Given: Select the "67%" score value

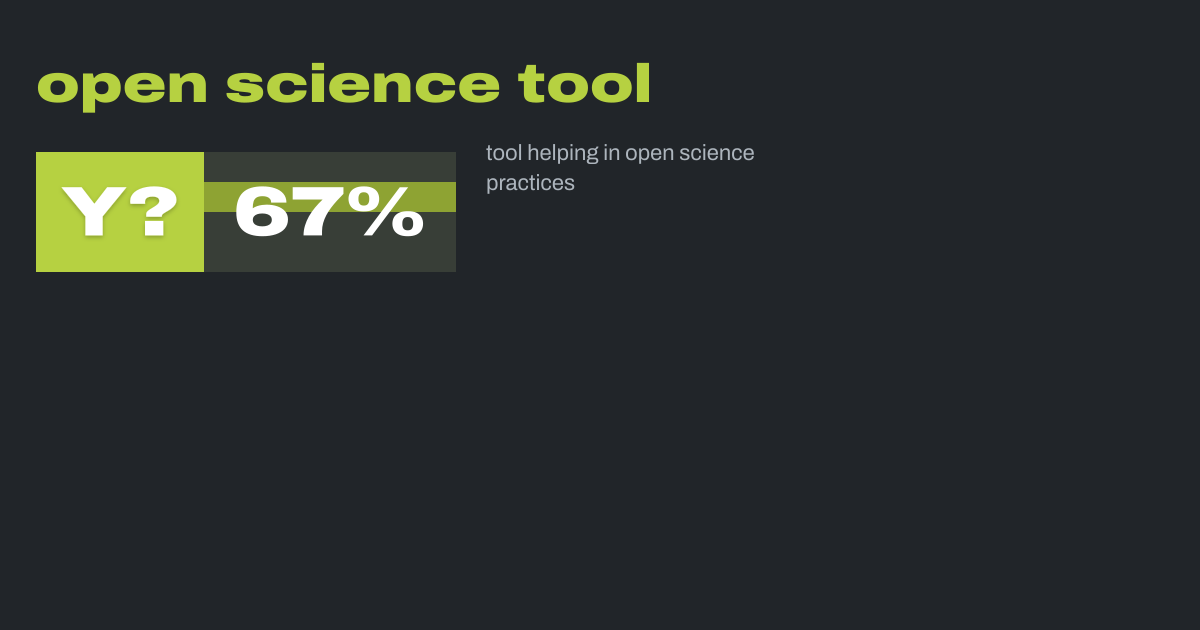Looking at the screenshot, I should (329, 212).
